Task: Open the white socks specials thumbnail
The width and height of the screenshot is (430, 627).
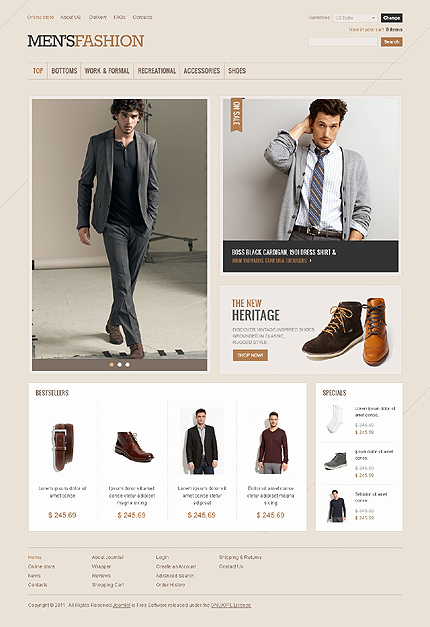Action: [335, 419]
